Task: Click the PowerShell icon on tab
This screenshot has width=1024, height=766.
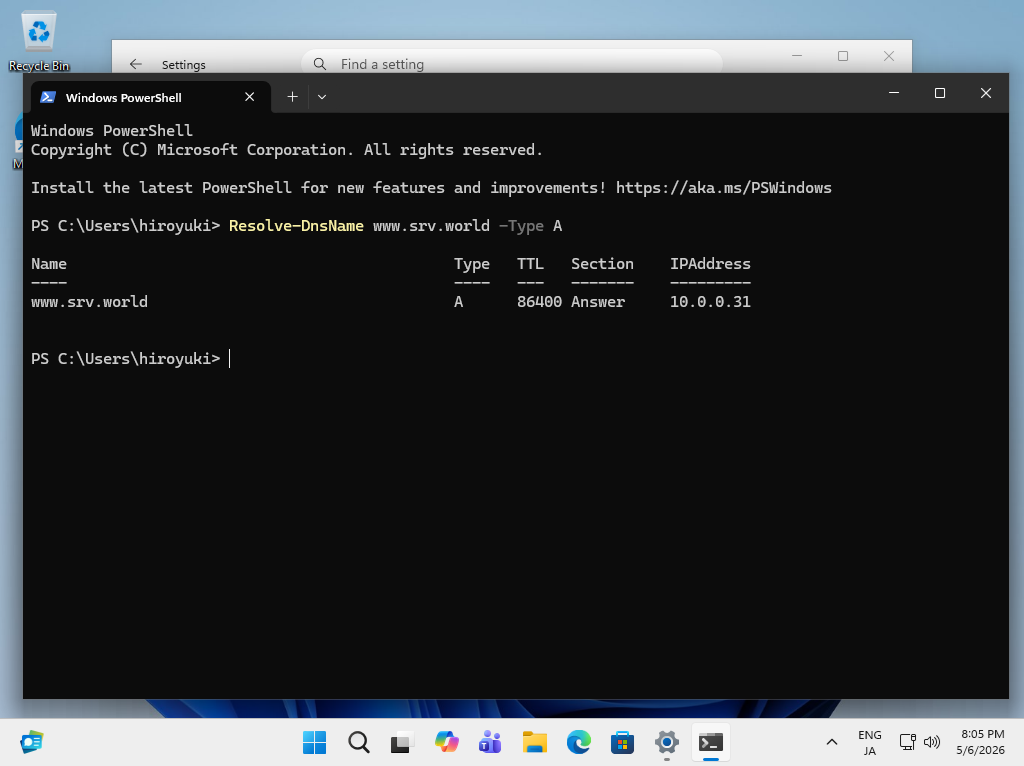Action: (x=48, y=97)
